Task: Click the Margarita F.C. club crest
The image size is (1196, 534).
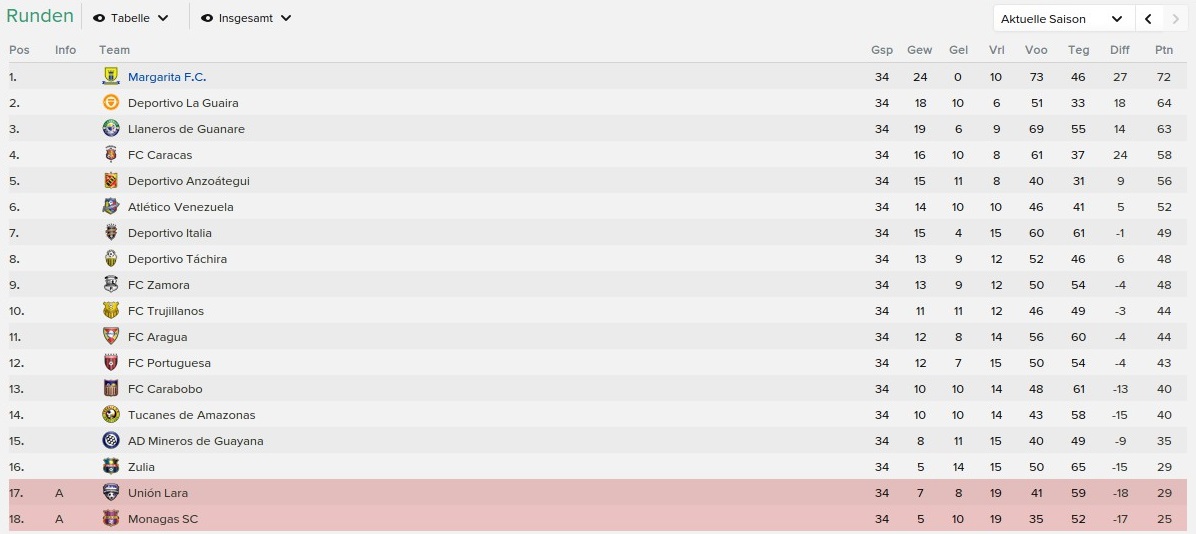Action: (111, 76)
